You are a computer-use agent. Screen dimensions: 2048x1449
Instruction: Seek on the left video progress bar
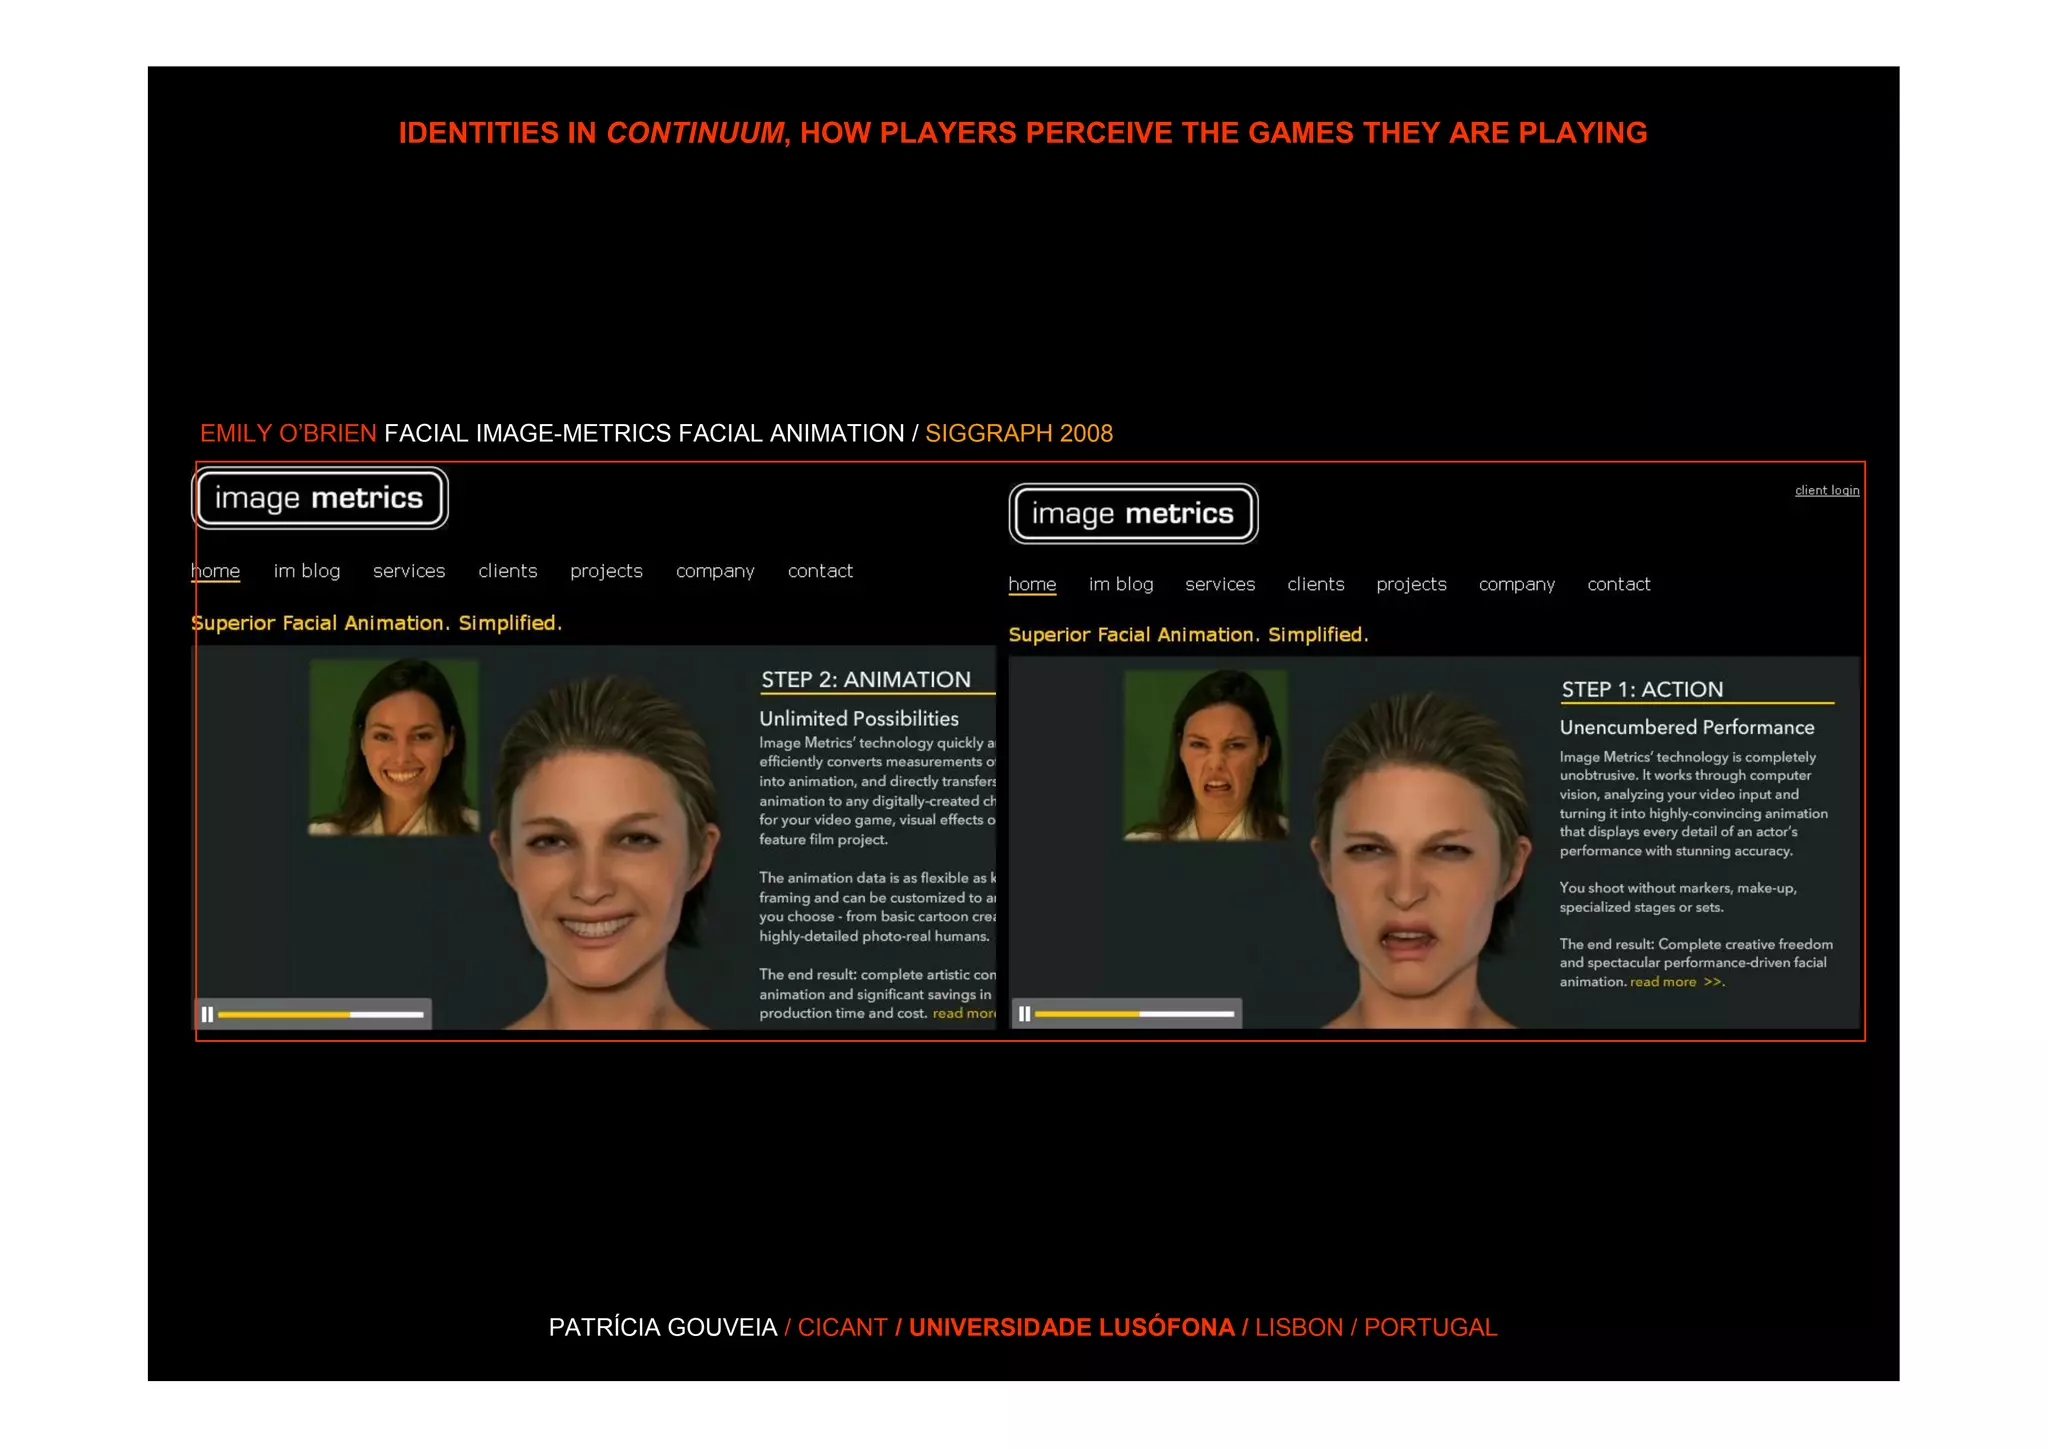pos(321,1014)
